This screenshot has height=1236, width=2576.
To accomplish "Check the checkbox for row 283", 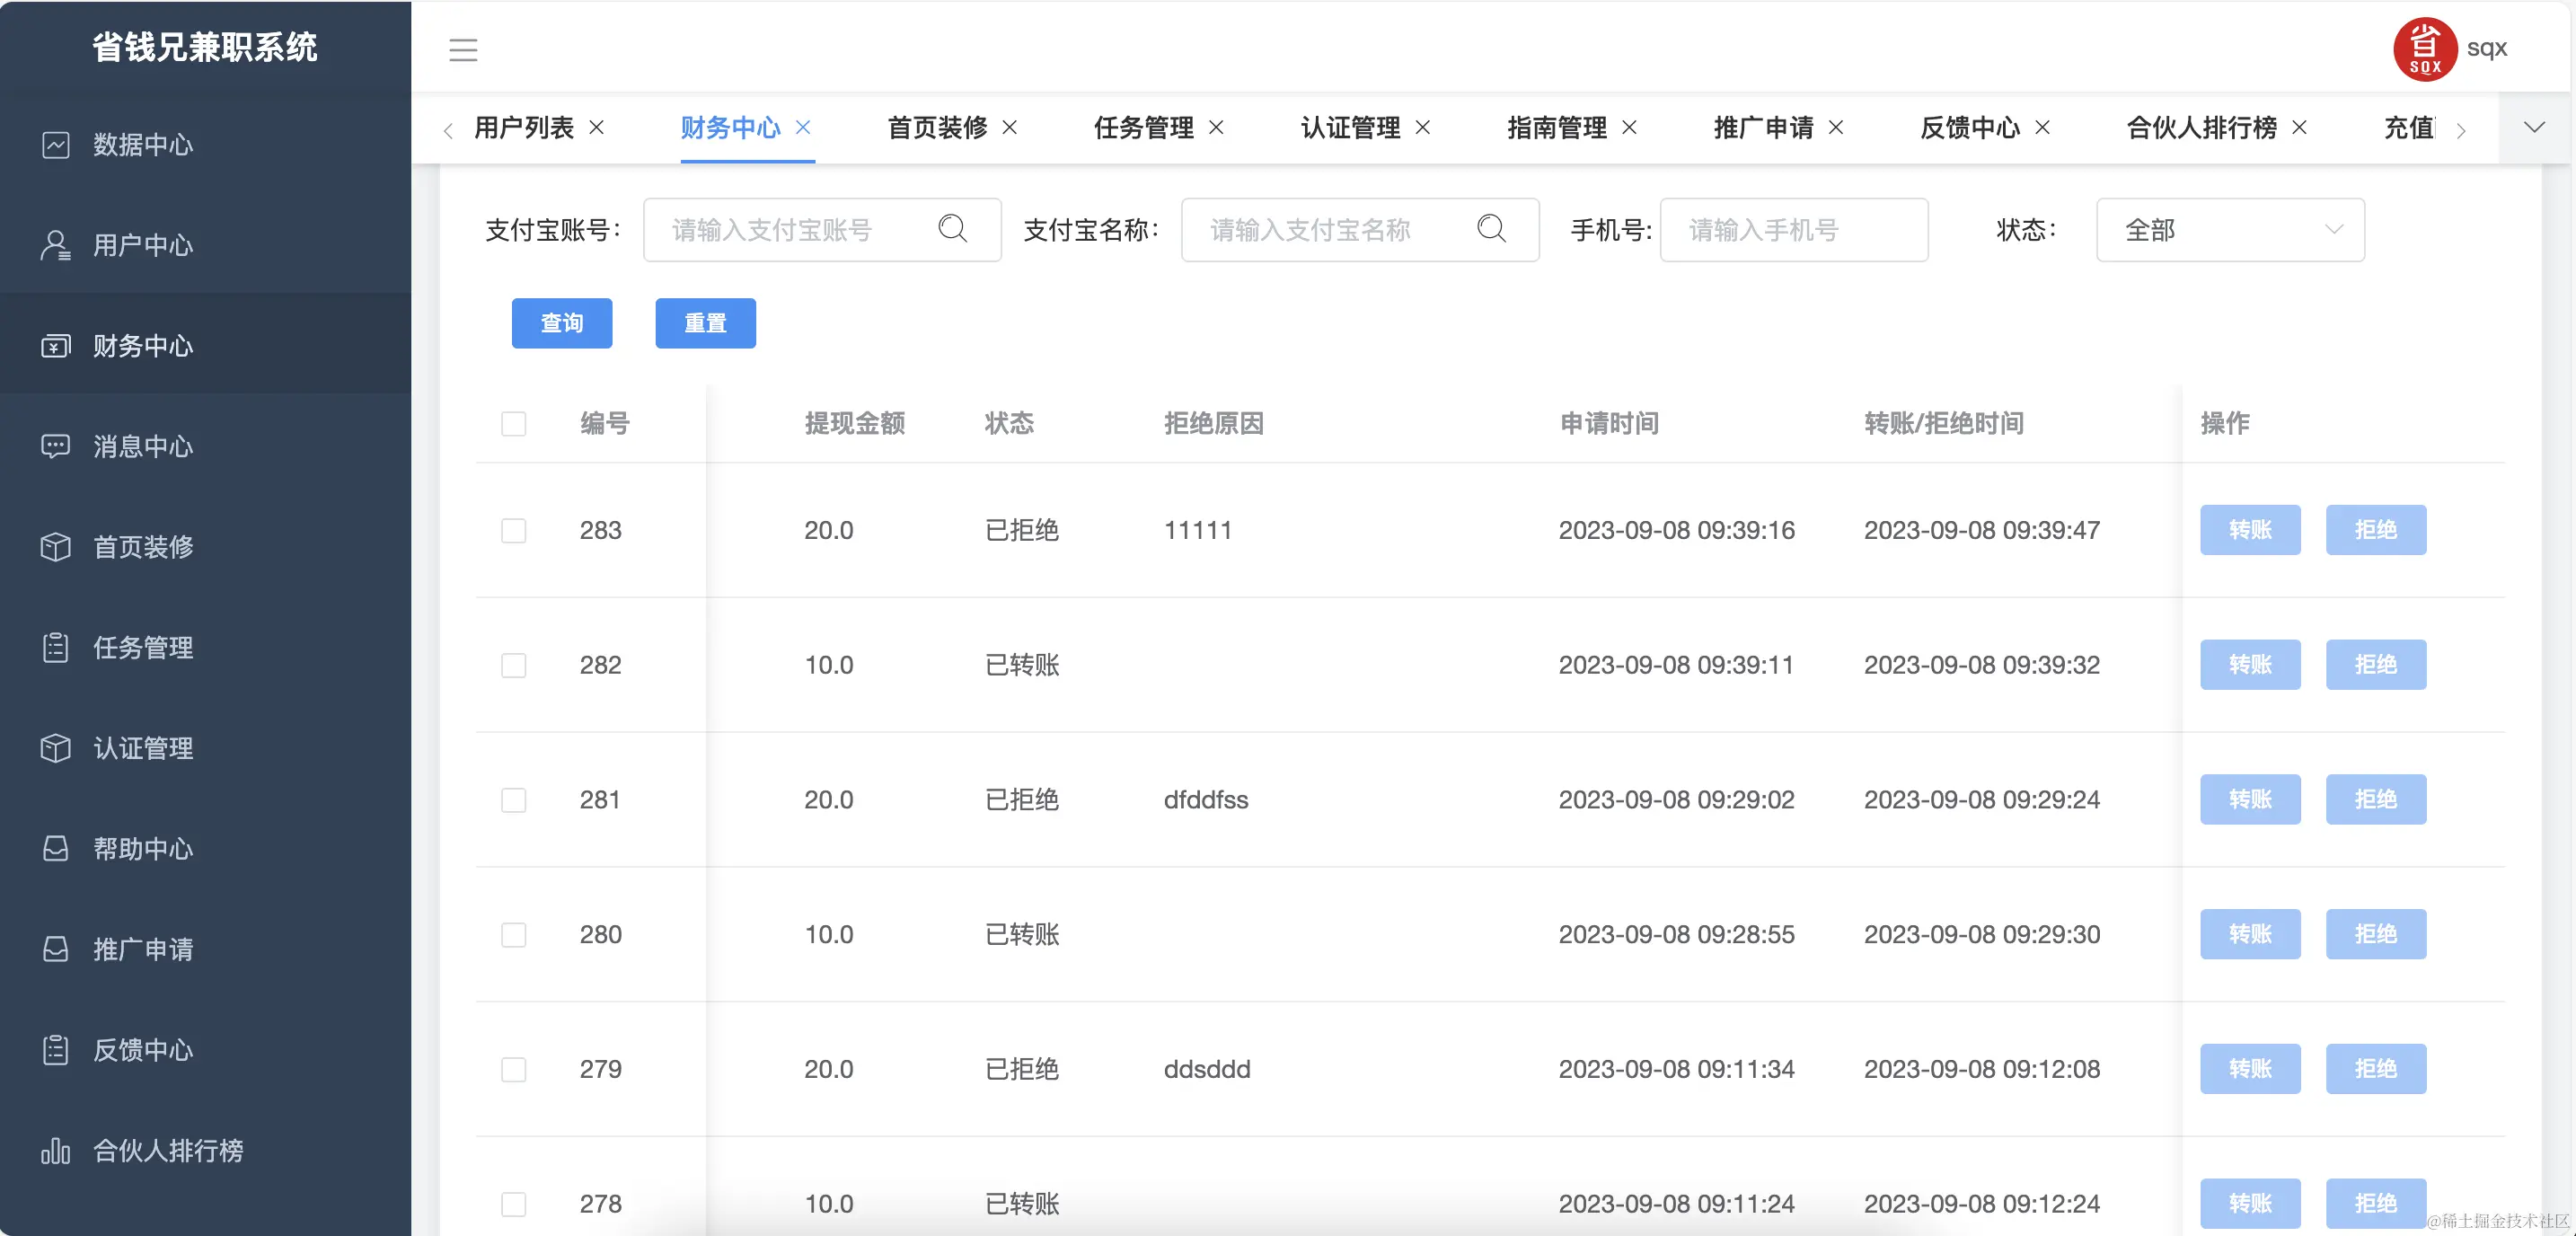I will (x=514, y=530).
